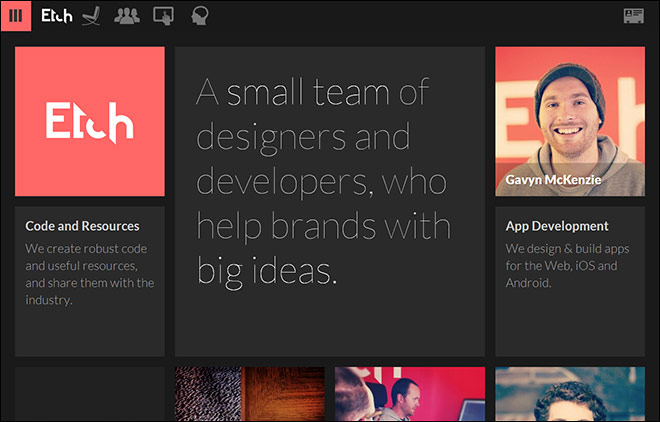Image resolution: width=660 pixels, height=422 pixels.
Task: Click the 'We create robust code' description
Action: click(x=90, y=274)
